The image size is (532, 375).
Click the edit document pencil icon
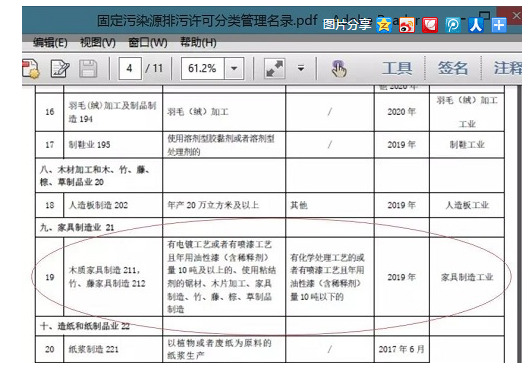[60, 69]
